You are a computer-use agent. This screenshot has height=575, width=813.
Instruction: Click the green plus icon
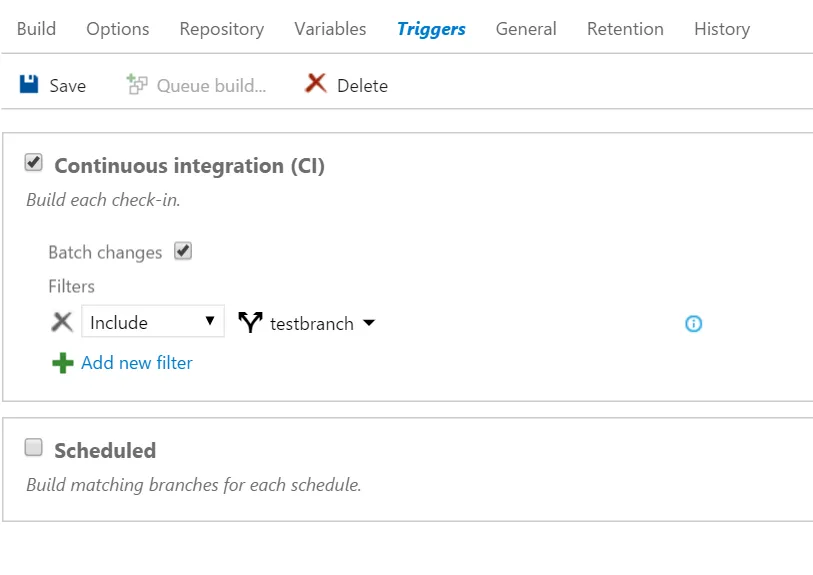click(62, 363)
